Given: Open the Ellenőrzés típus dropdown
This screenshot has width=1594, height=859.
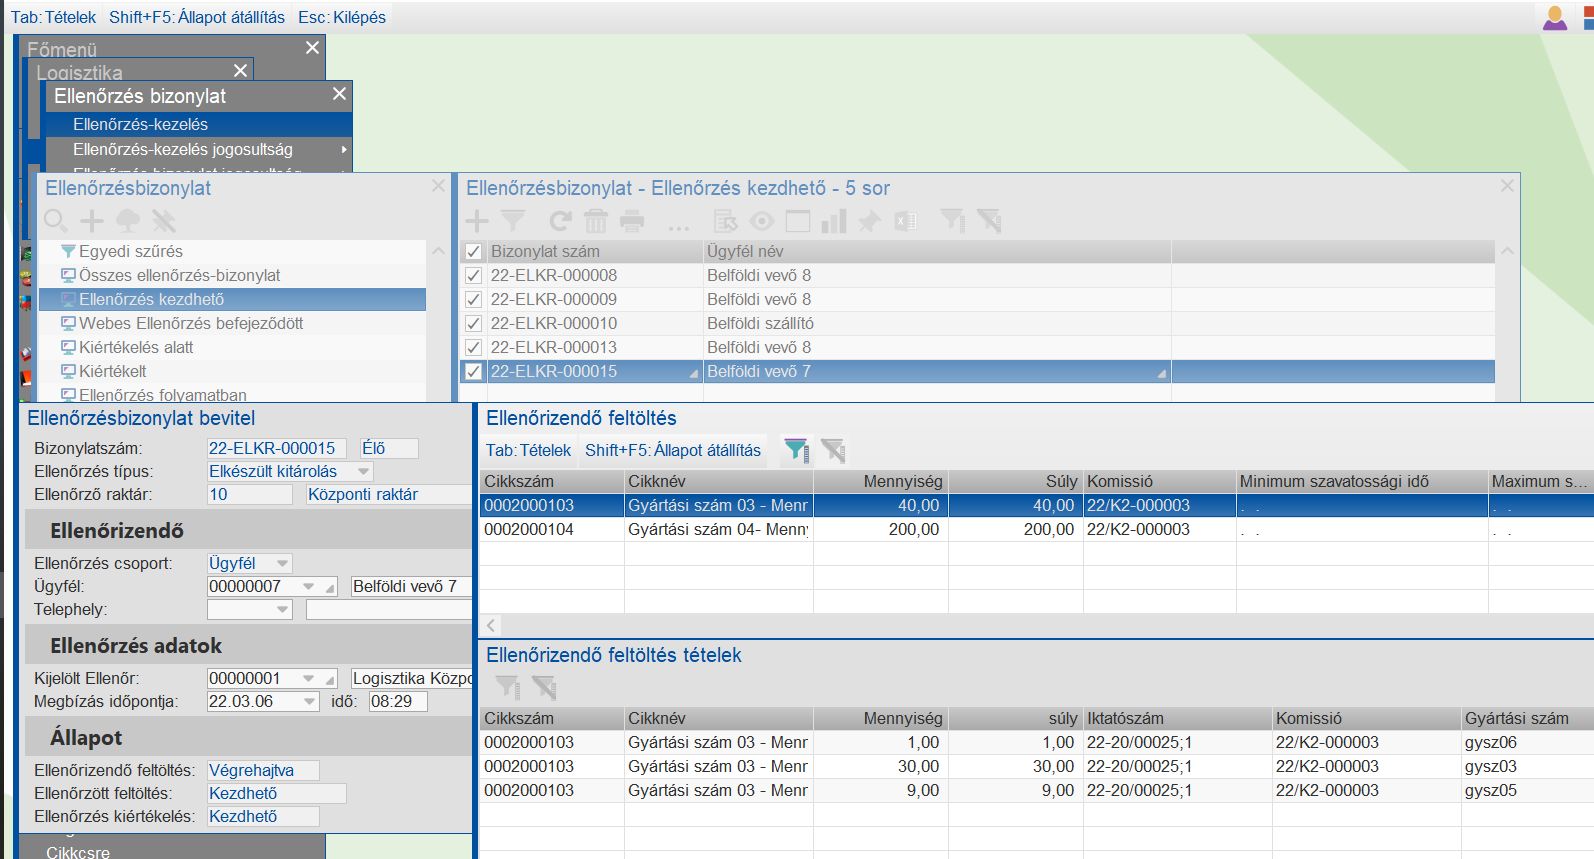Looking at the screenshot, I should coord(364,472).
